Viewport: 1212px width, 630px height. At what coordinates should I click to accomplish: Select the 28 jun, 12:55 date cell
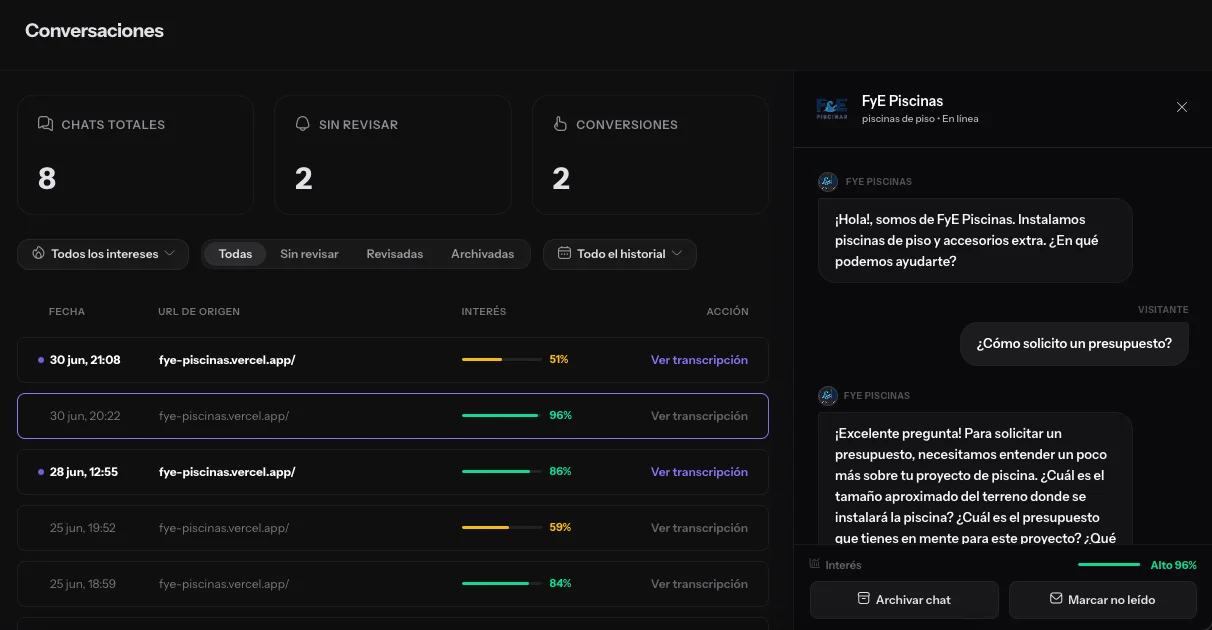click(x=84, y=472)
